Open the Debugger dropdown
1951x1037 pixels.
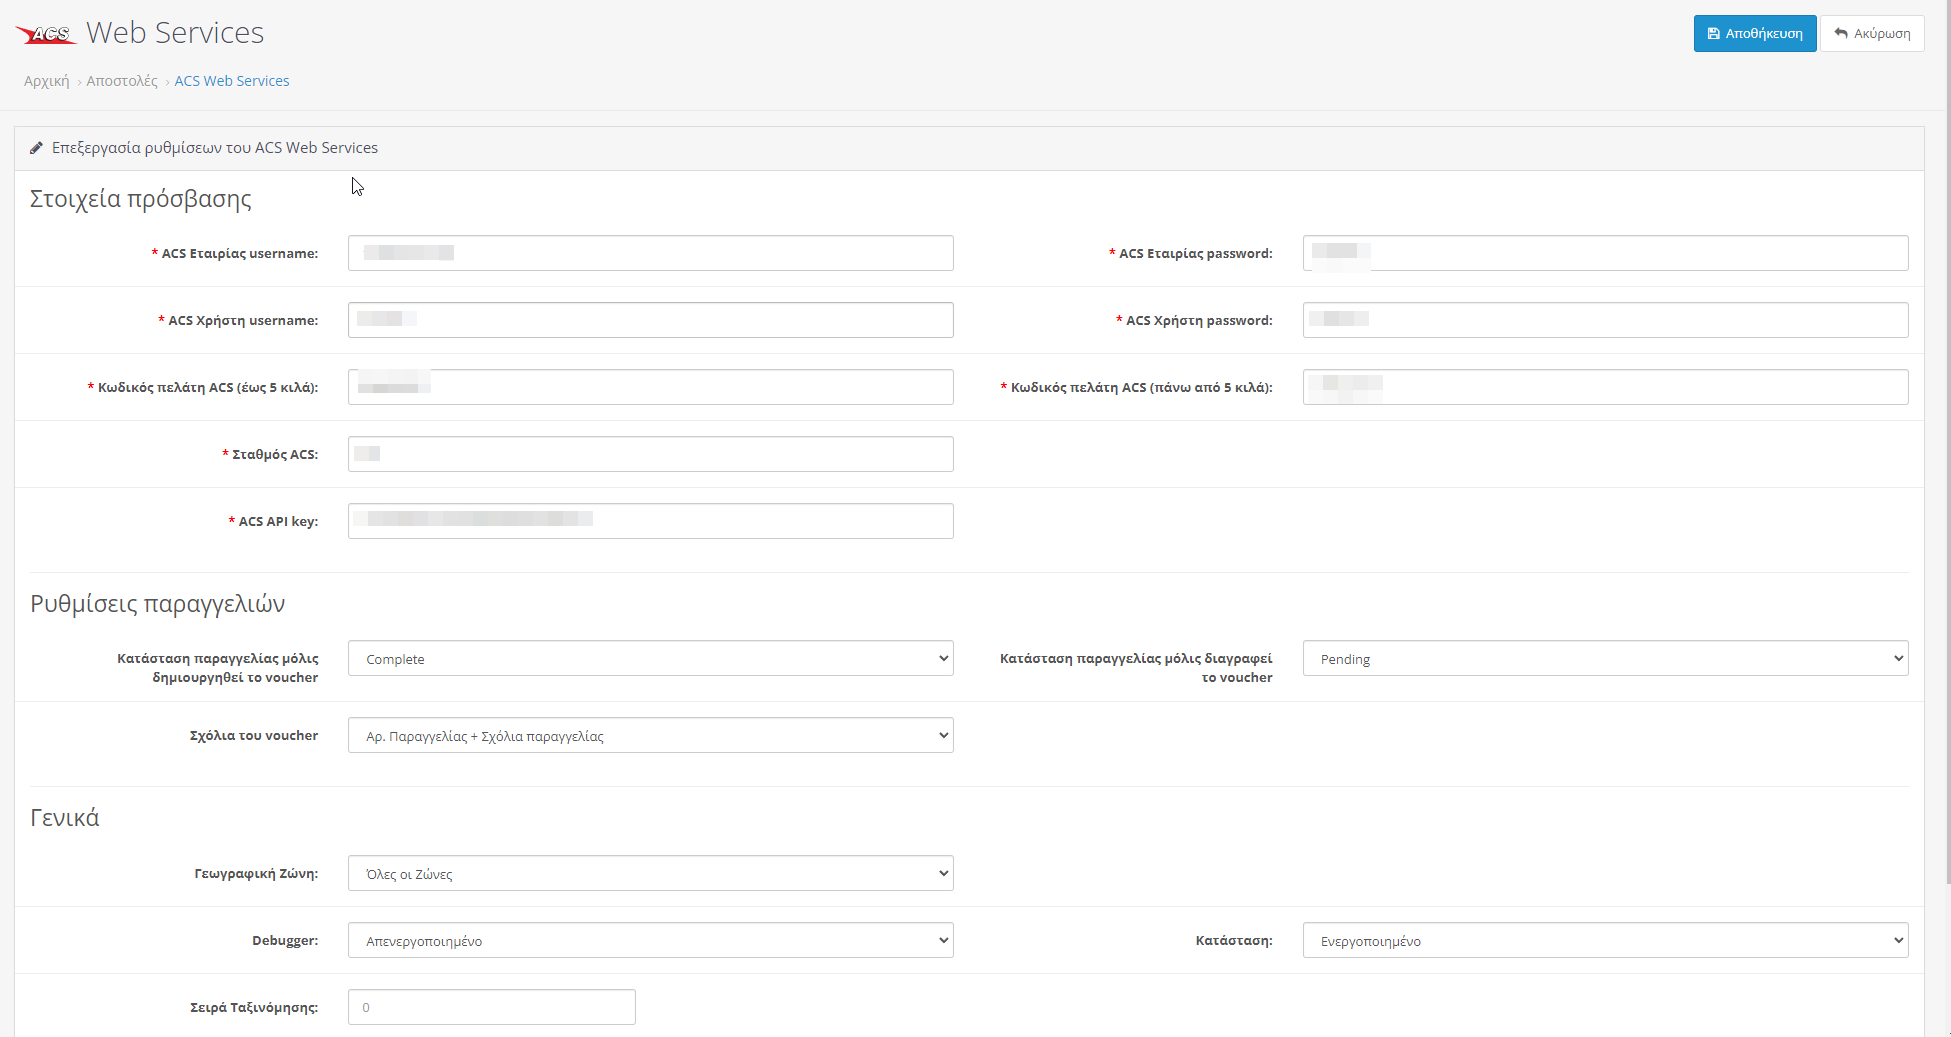(651, 940)
